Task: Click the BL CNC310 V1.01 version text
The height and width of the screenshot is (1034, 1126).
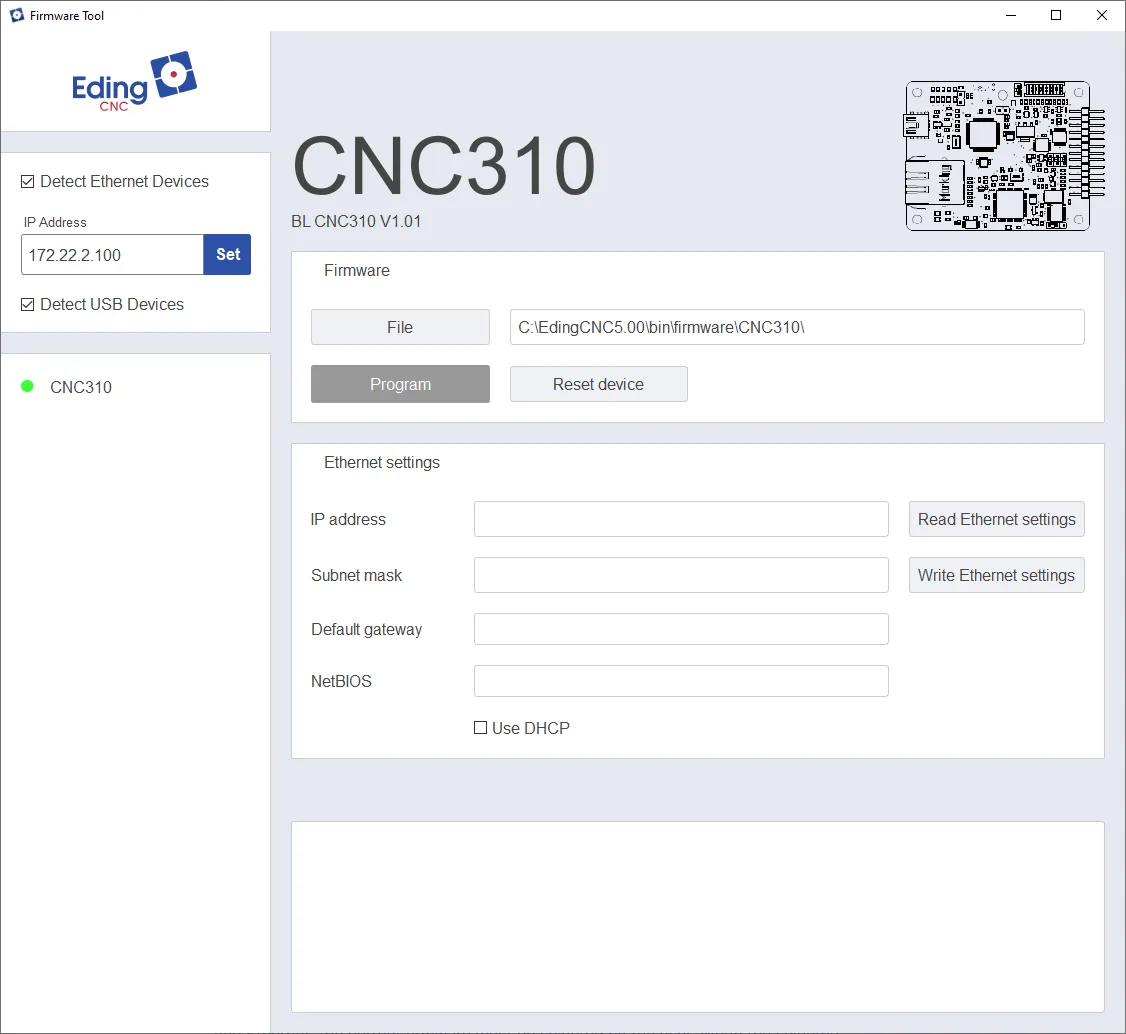Action: [355, 221]
